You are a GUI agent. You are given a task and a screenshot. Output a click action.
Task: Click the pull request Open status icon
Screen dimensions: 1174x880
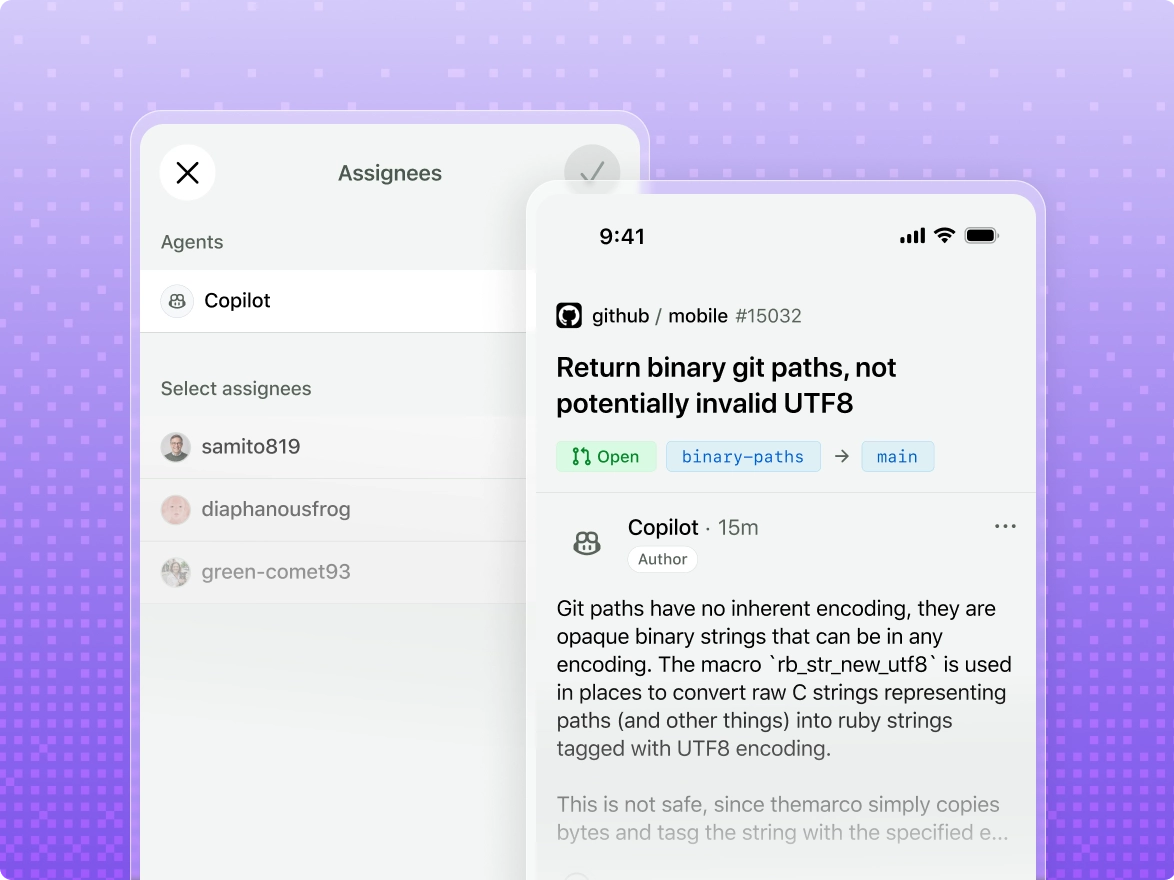(580, 456)
